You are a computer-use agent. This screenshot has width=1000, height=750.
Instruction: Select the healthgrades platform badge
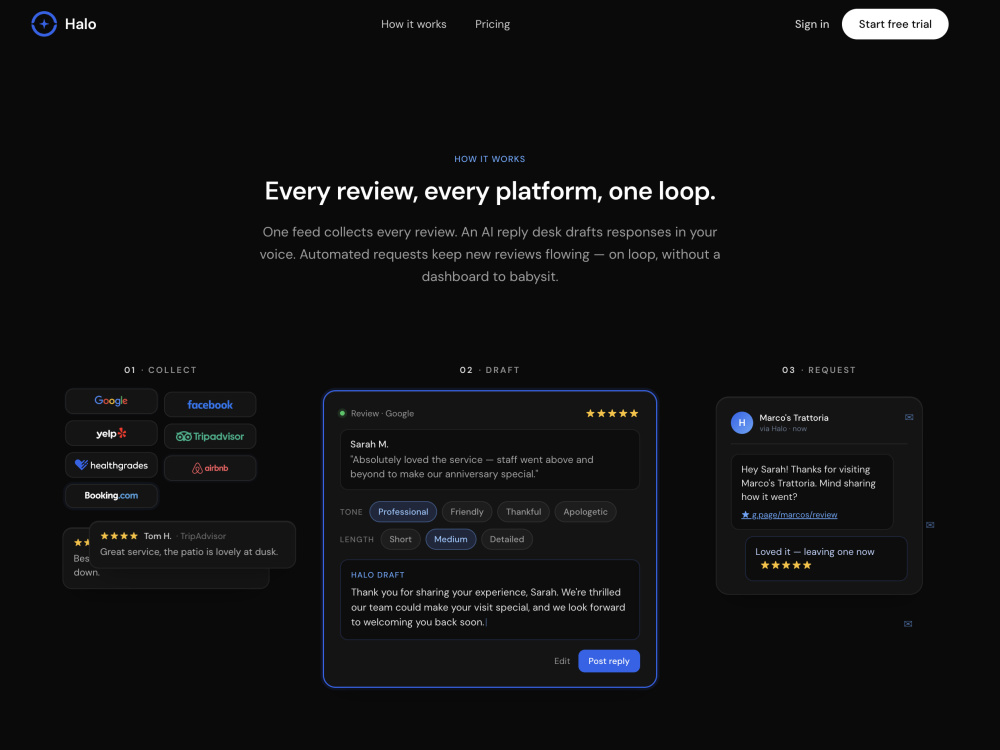[111, 465]
